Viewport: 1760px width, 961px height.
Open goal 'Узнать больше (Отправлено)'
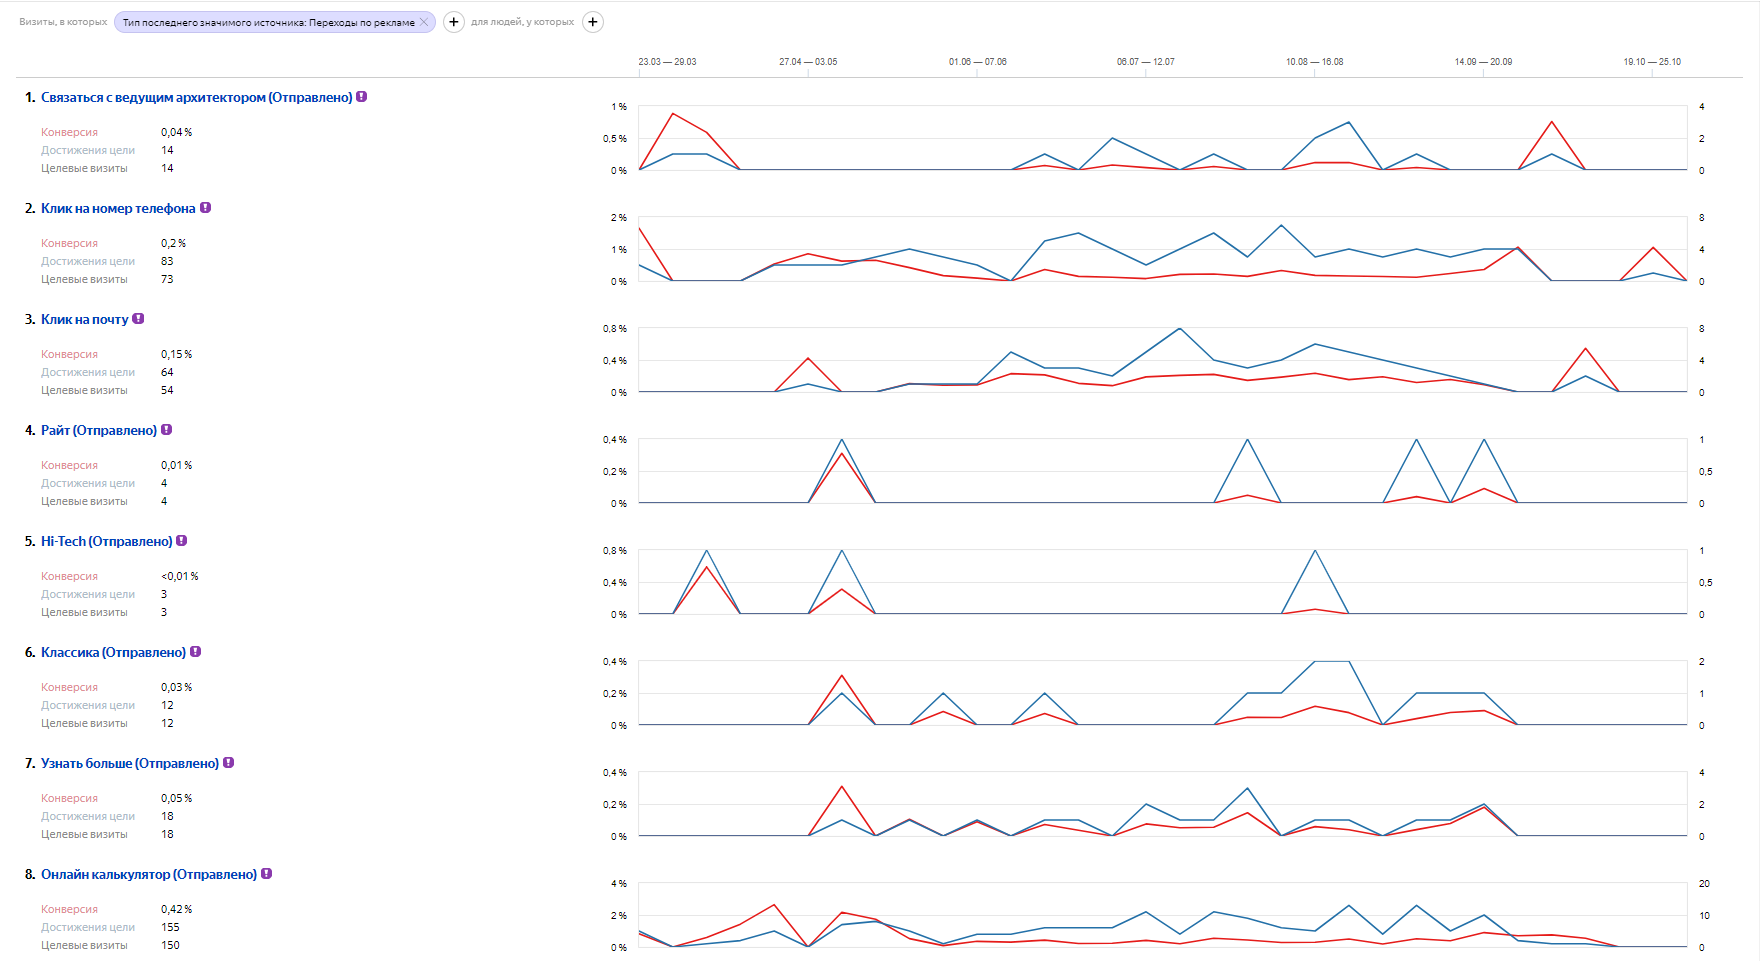click(130, 763)
